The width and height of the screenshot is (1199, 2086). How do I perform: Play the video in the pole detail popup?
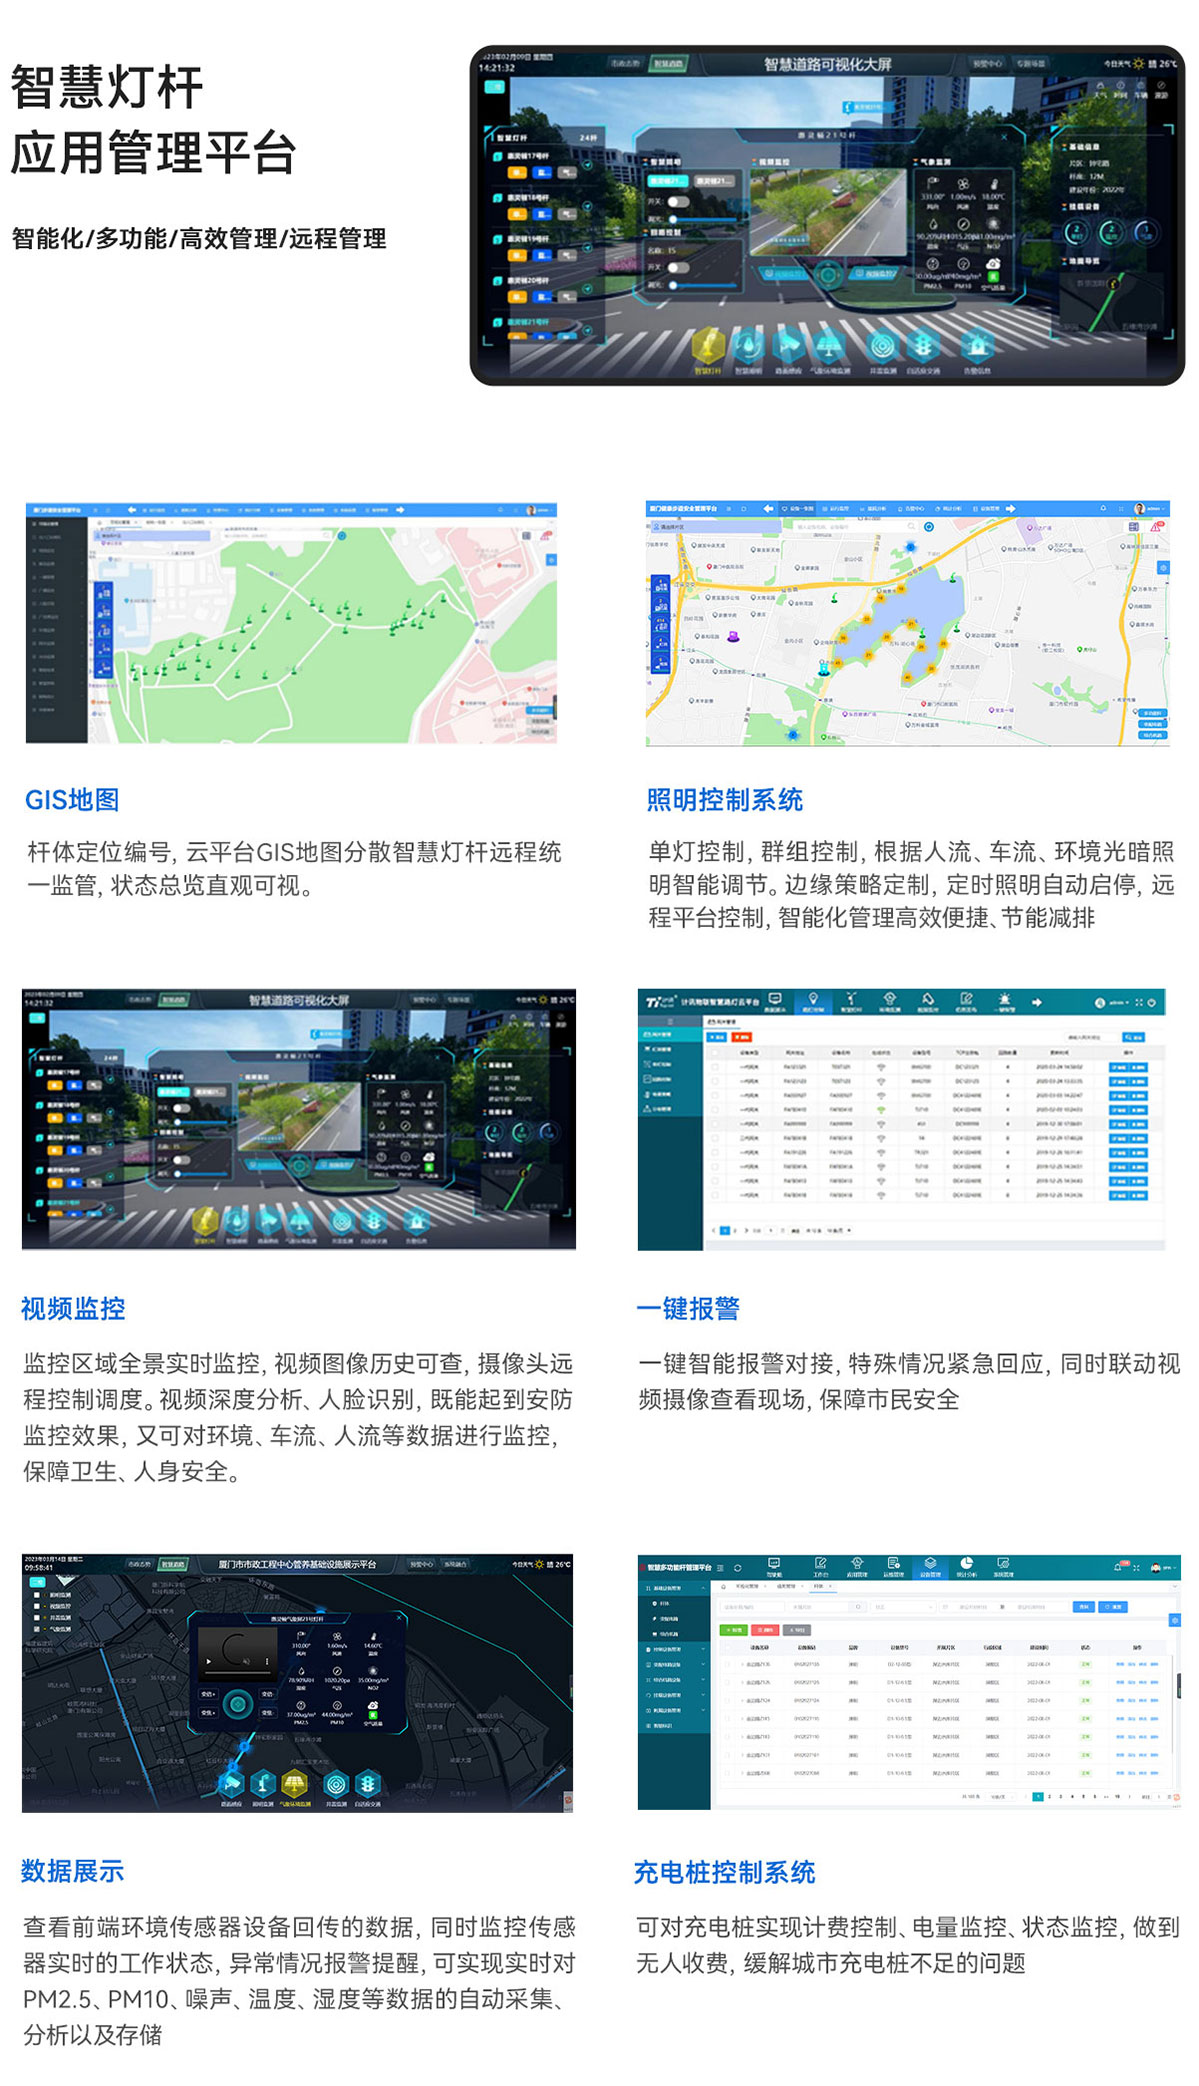[209, 1661]
